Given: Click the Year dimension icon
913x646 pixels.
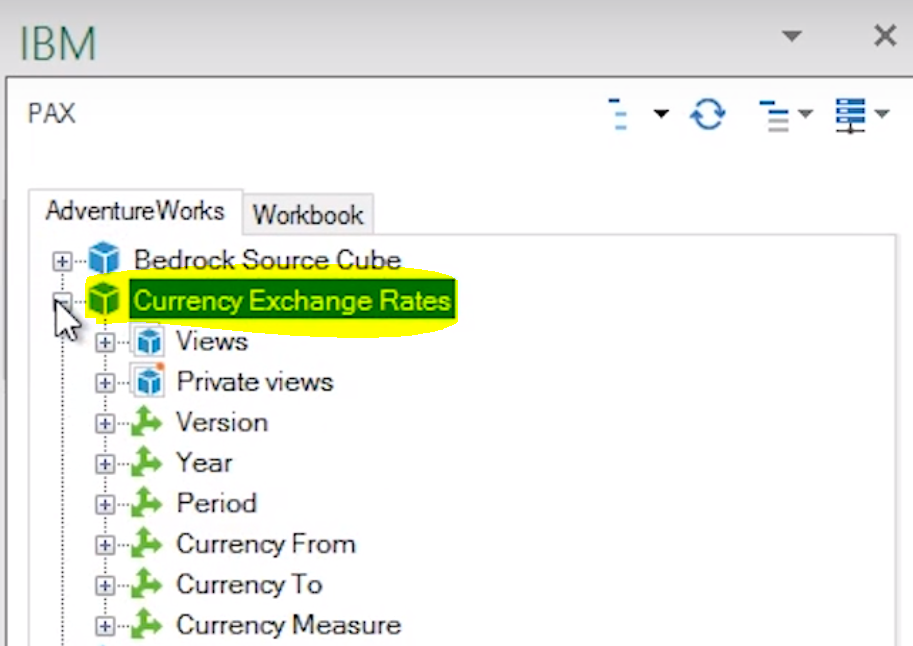Looking at the screenshot, I should coord(146,463).
